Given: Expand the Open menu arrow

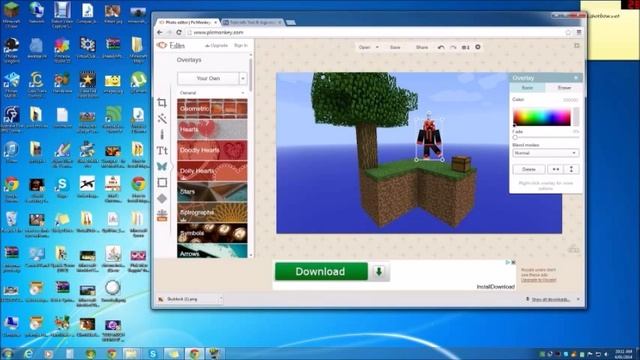Looking at the screenshot, I should click(x=377, y=47).
